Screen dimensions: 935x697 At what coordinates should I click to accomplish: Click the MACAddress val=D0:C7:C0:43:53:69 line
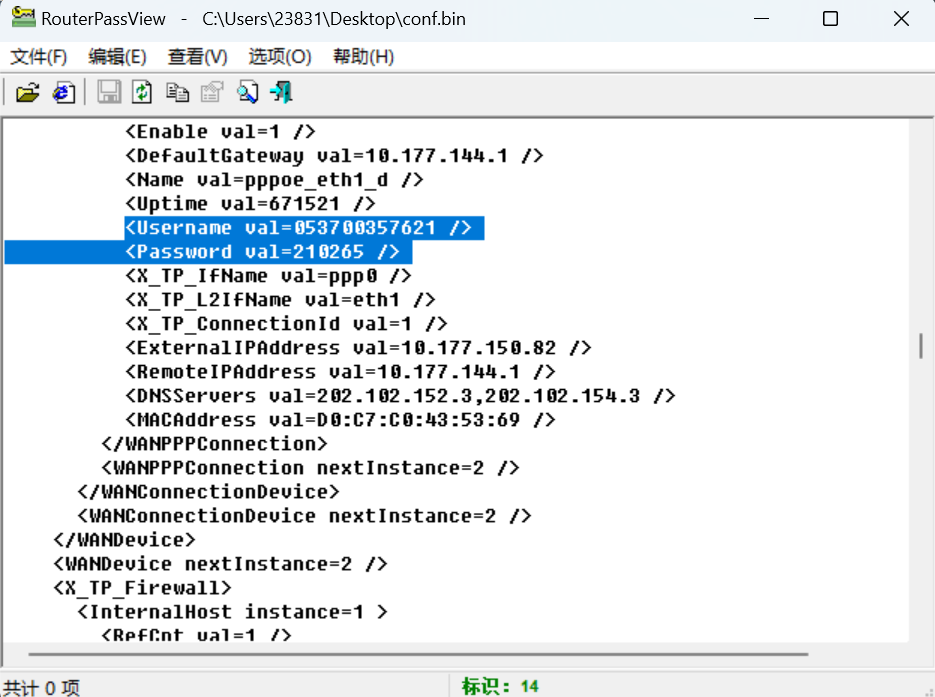340,420
